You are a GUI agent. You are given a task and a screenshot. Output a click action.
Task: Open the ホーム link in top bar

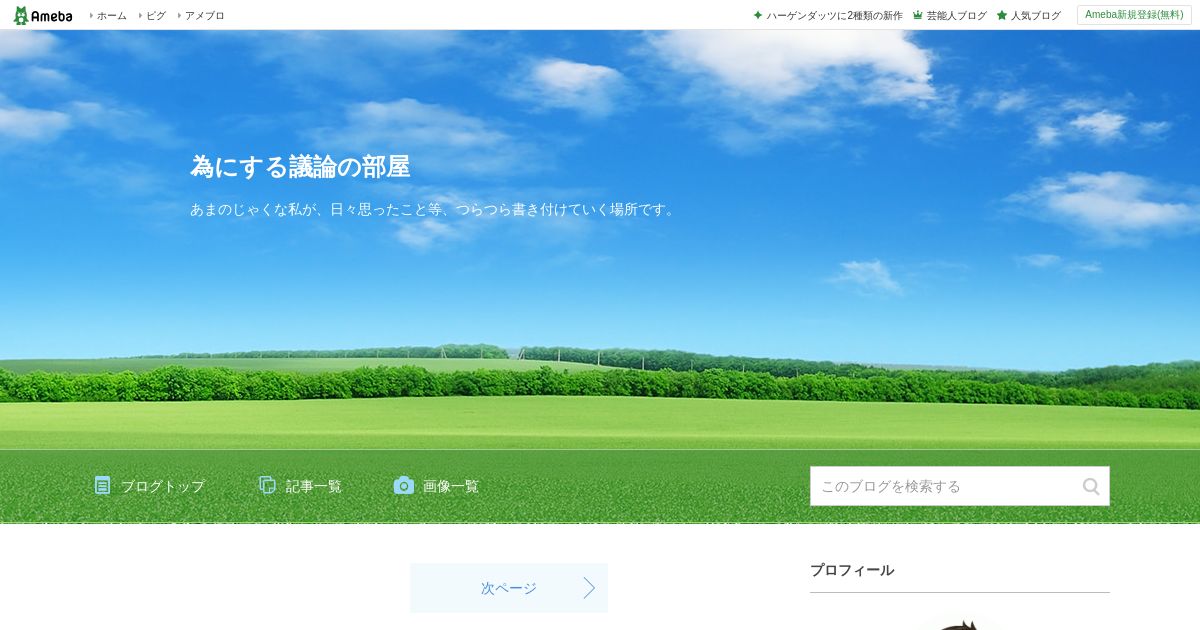[x=111, y=16]
